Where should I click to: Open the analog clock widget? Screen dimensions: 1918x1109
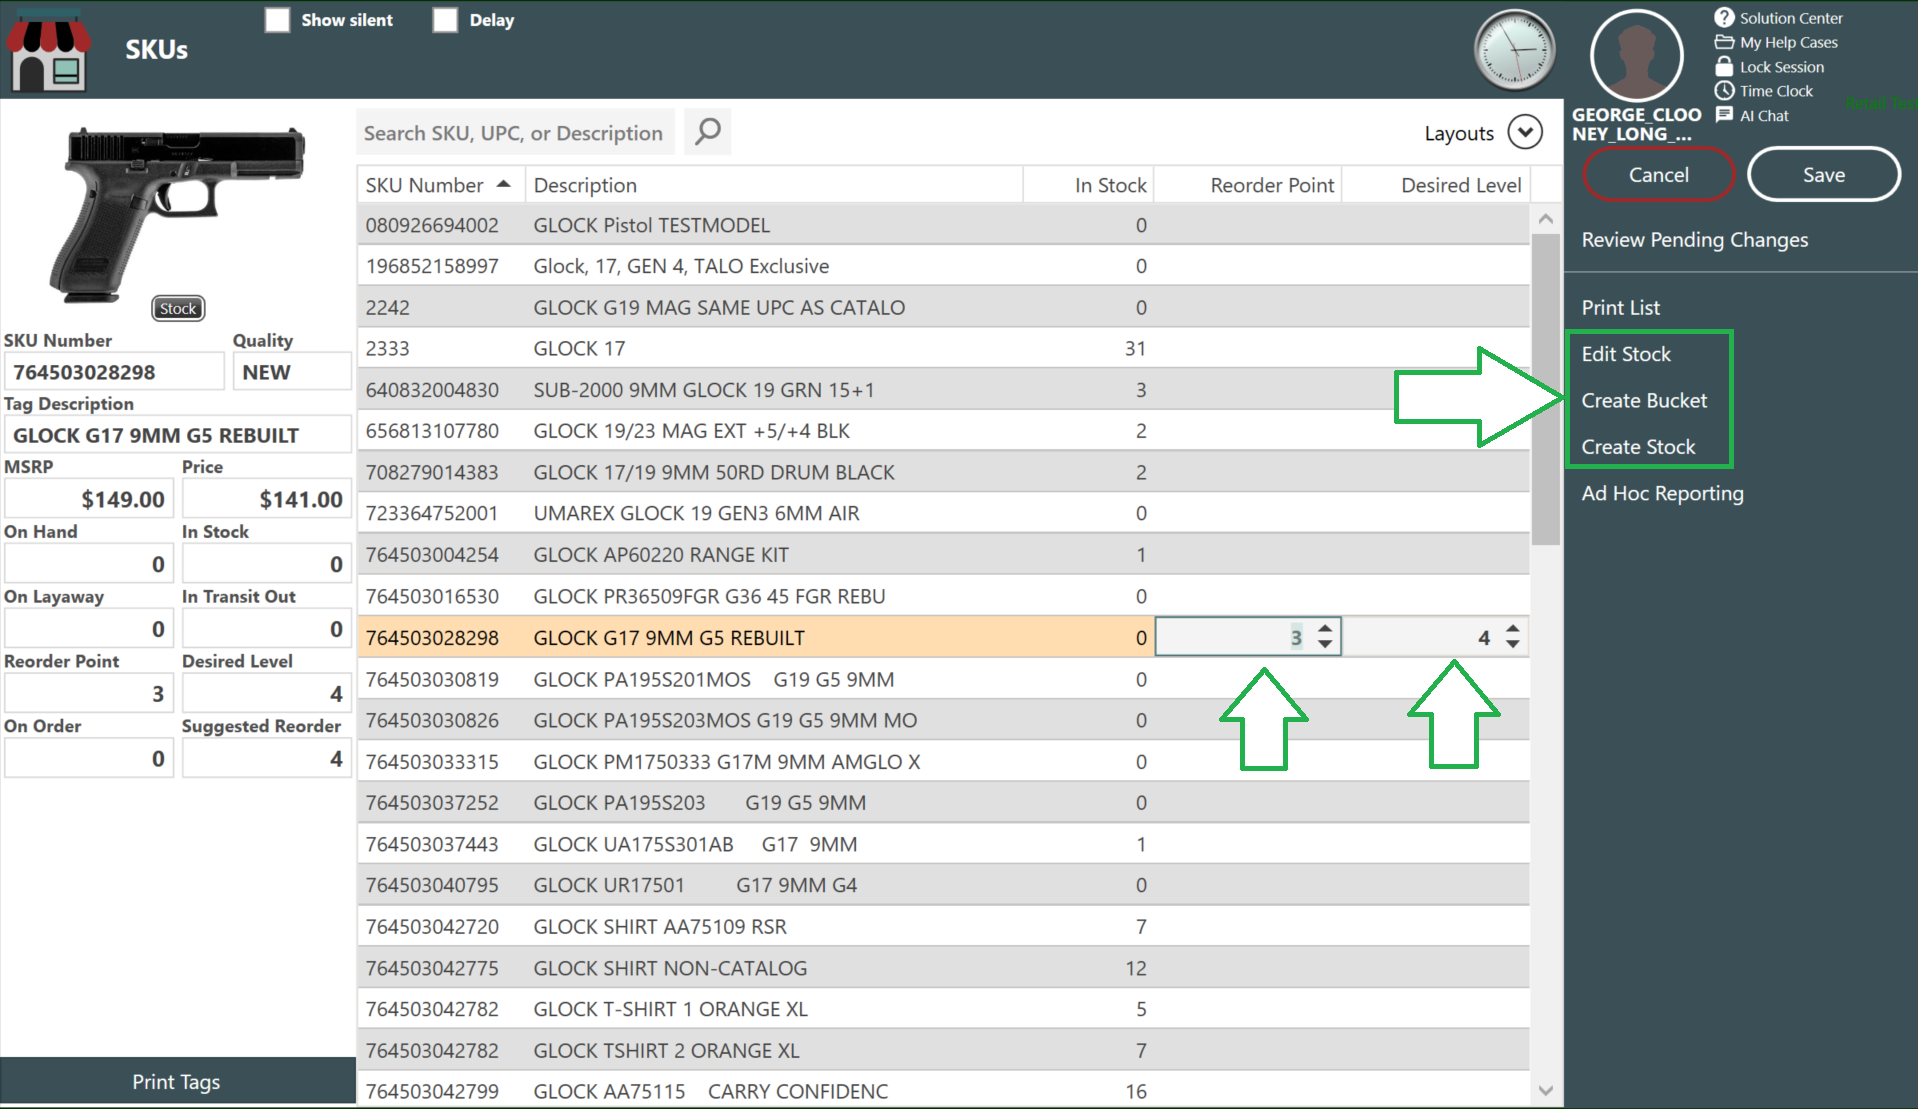point(1516,51)
